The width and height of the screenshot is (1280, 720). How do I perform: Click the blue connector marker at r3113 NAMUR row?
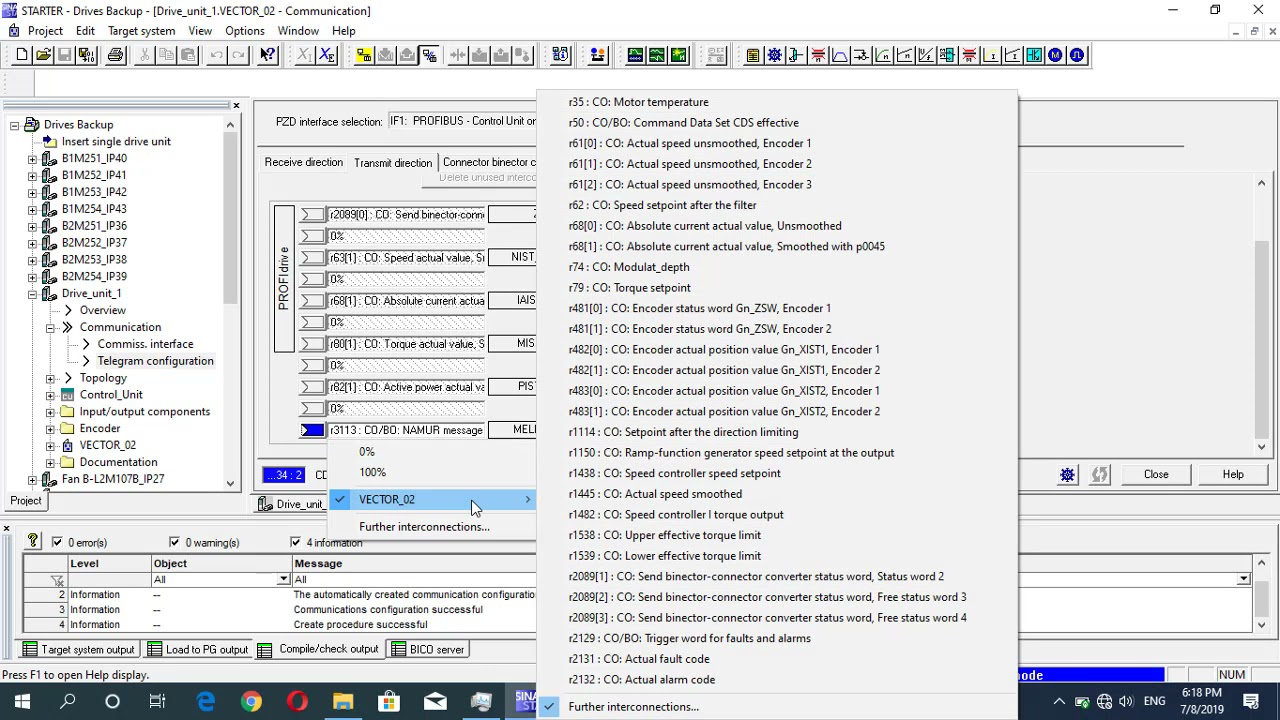click(312, 430)
